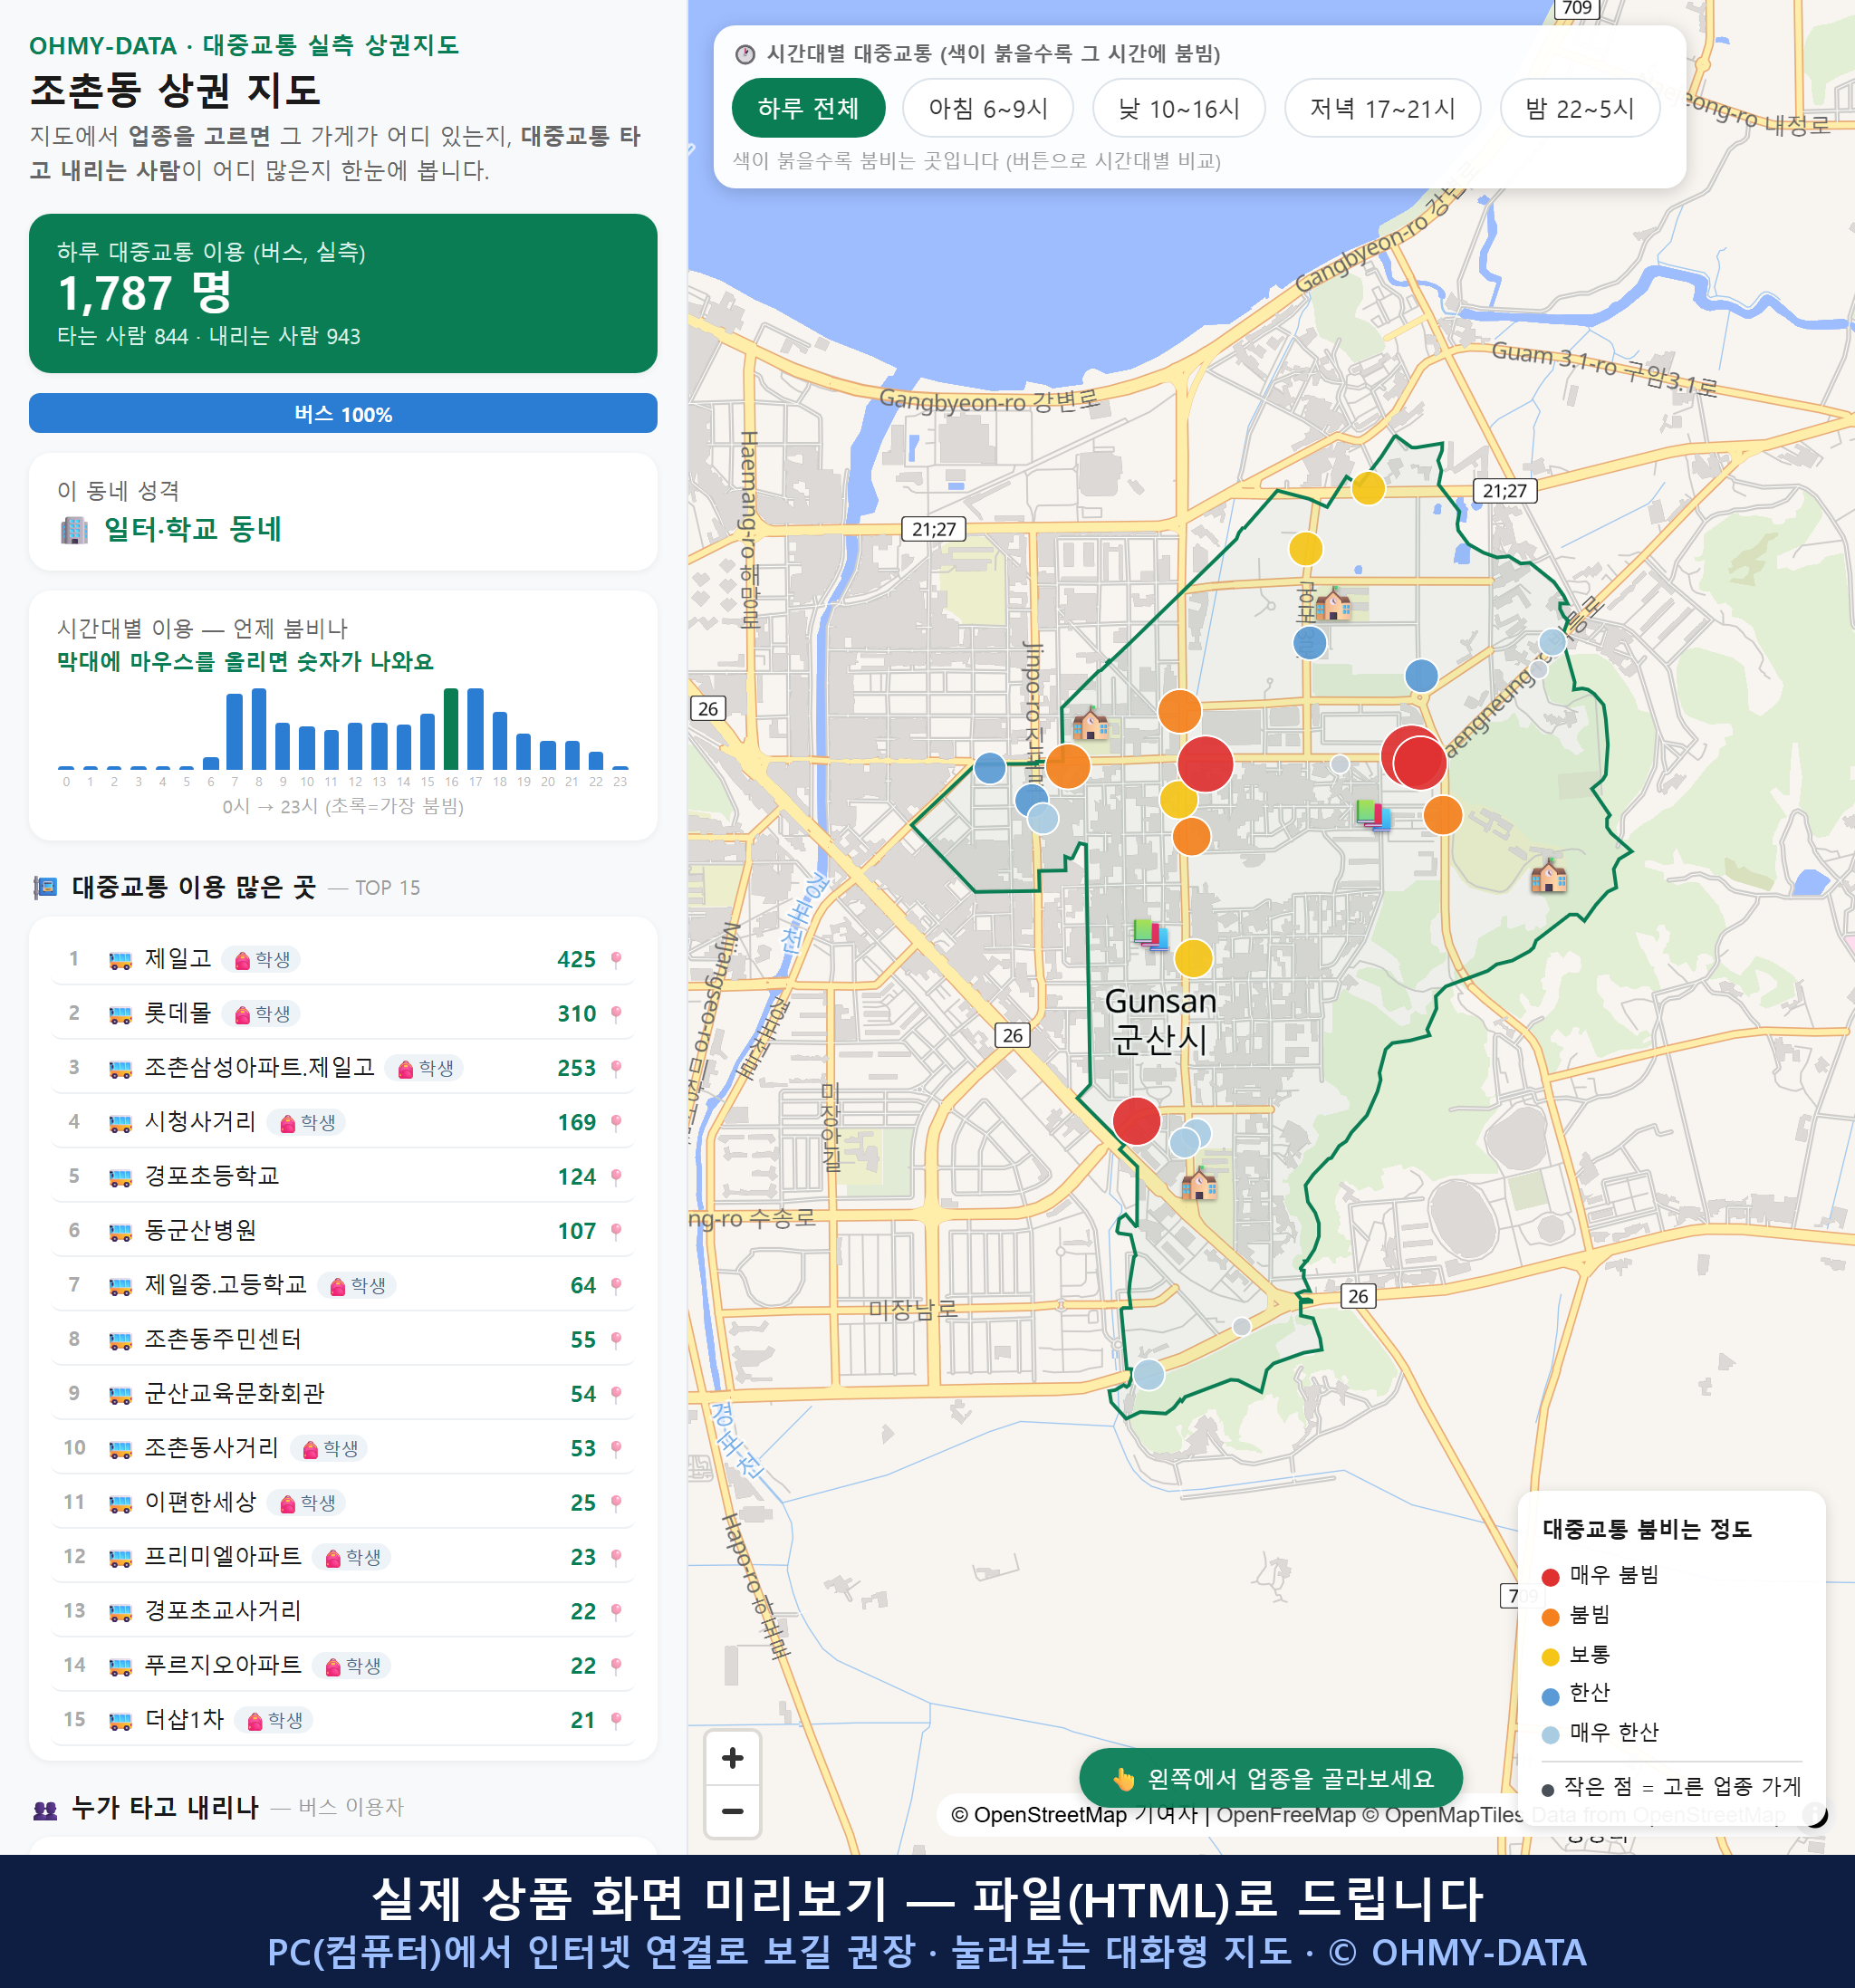Click the 타는 사람 844 · 내리는 사람 943 text
This screenshot has height=1988, width=1855.
pyautogui.click(x=208, y=336)
